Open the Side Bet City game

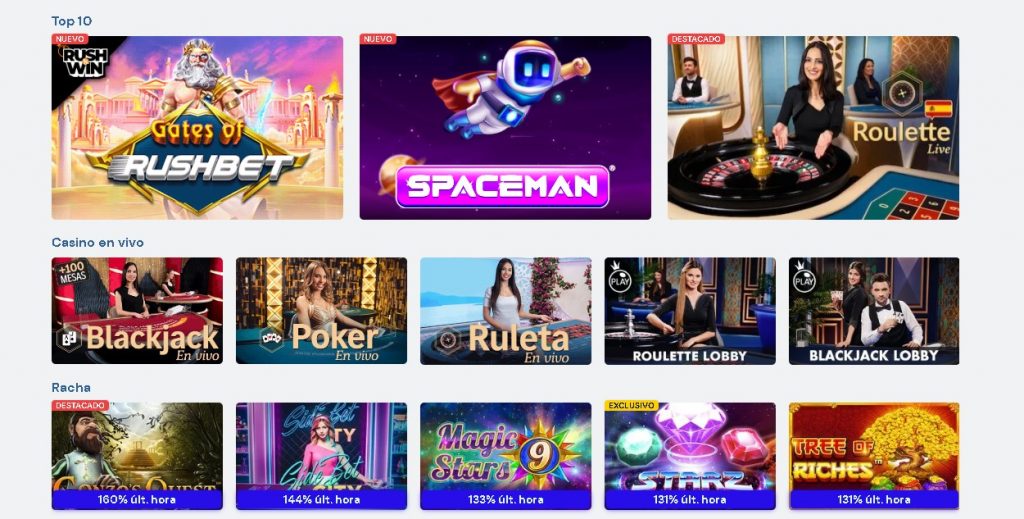tap(321, 456)
